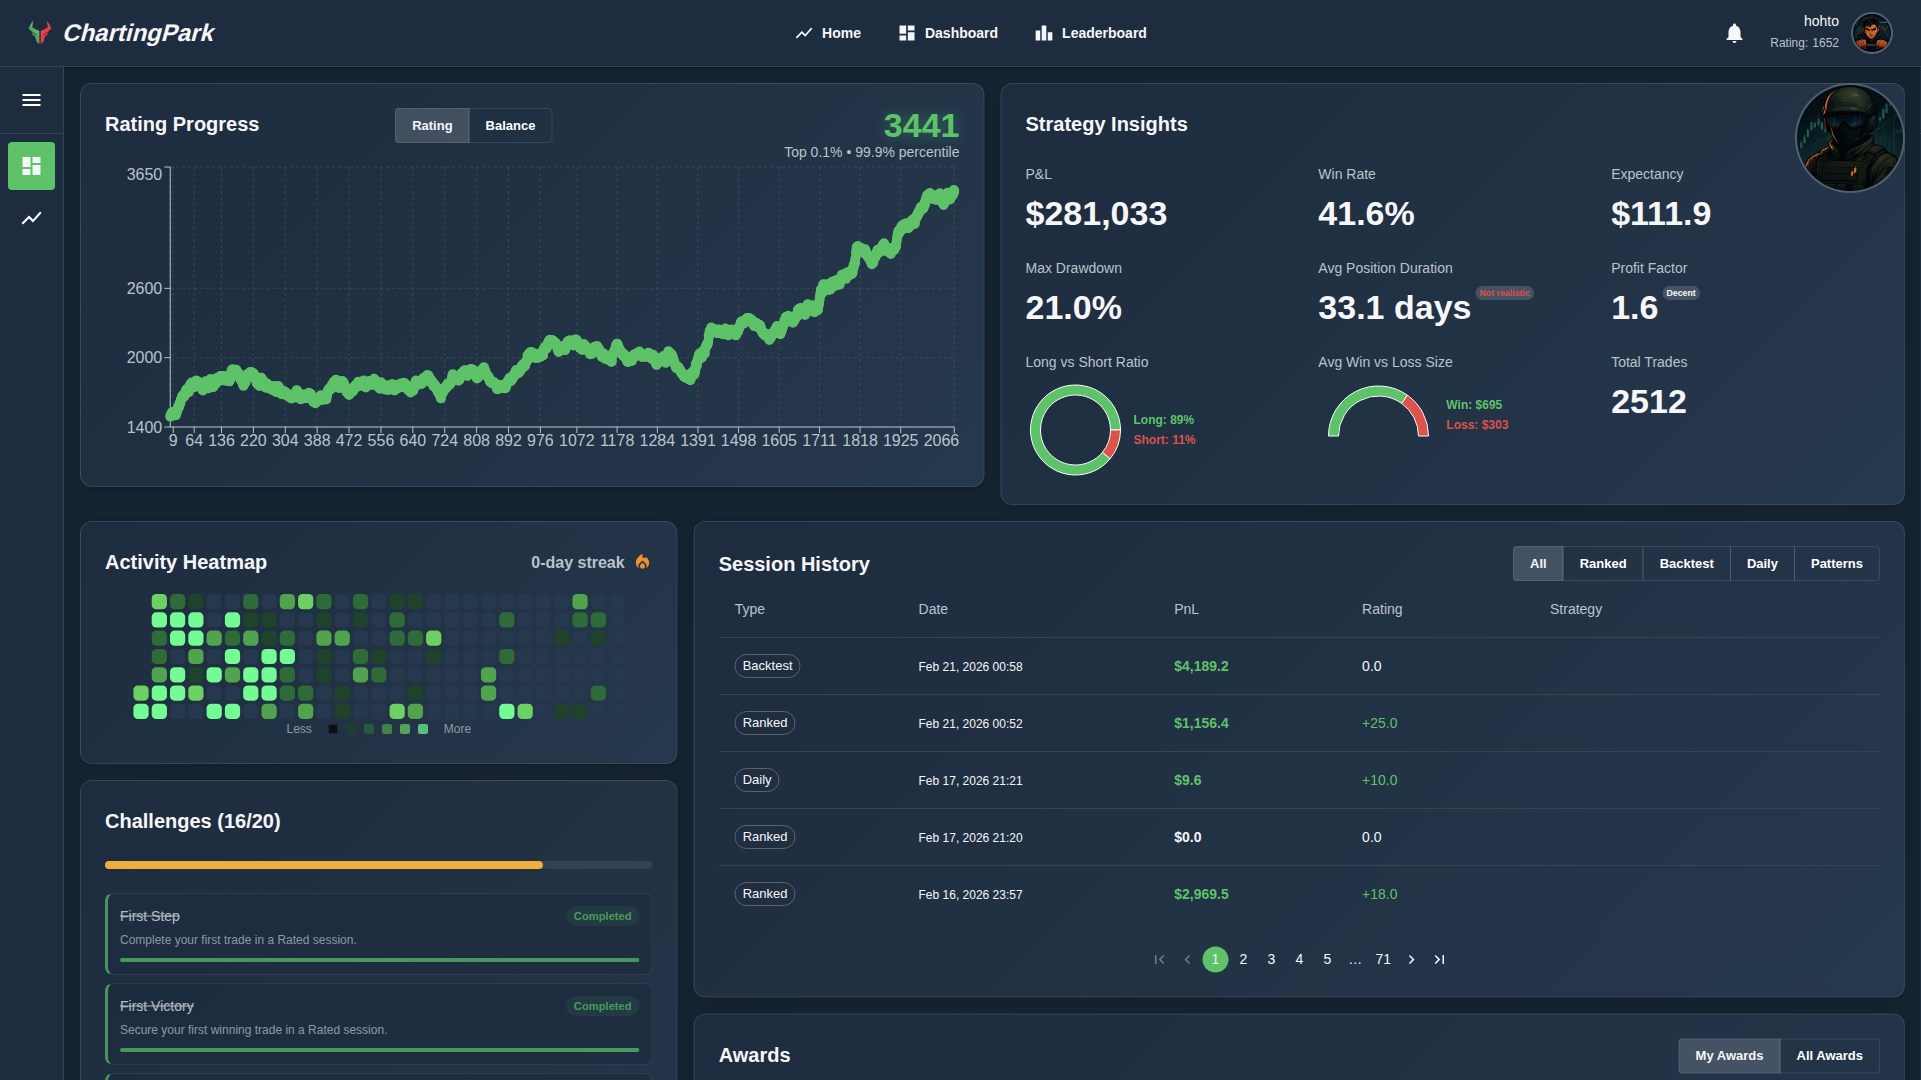Click the 2512 total trades value

coord(1648,402)
